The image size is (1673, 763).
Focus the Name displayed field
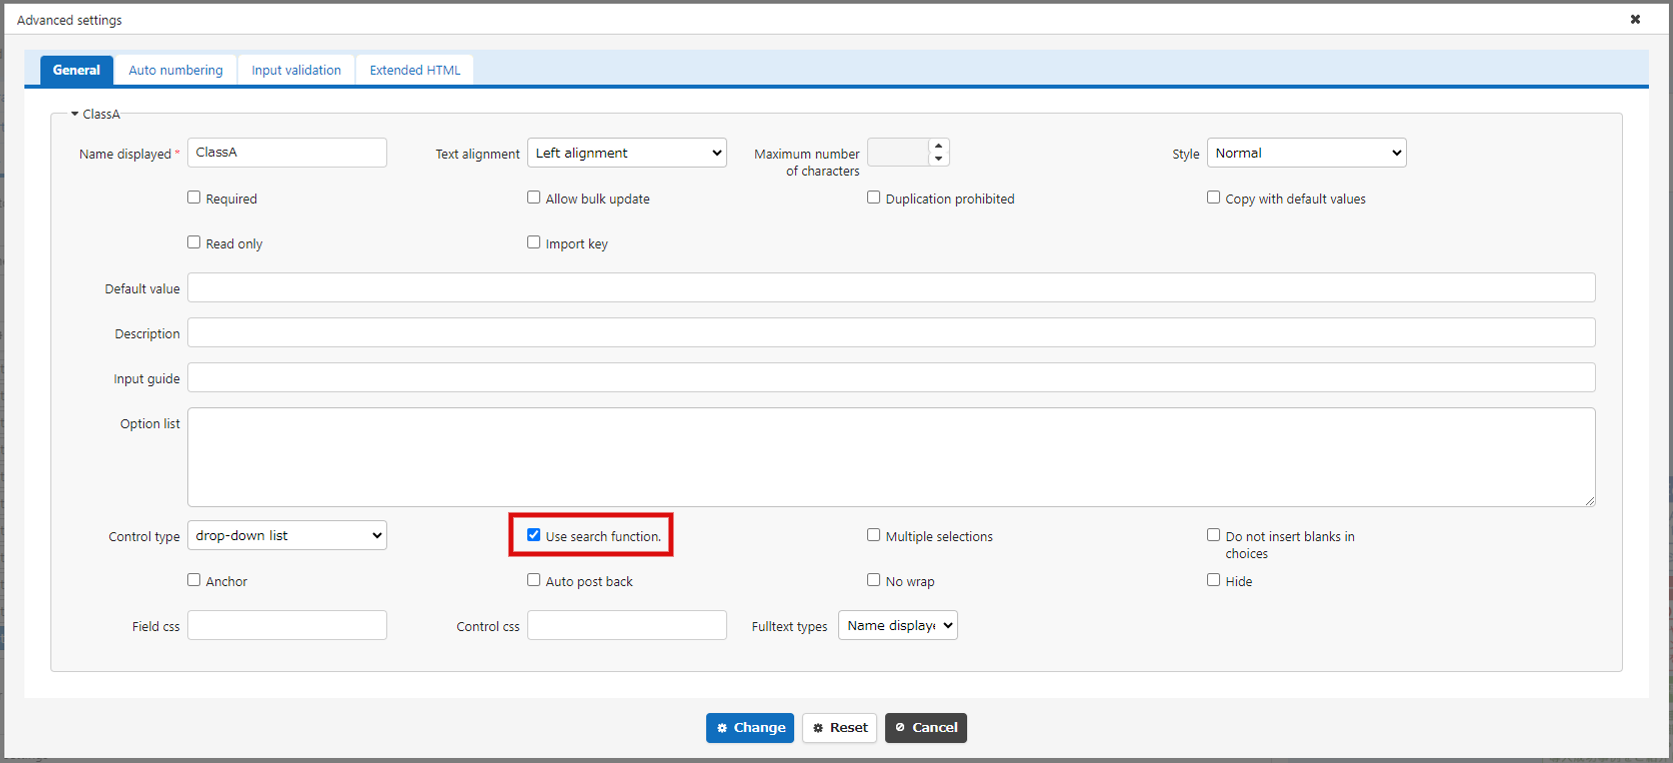tap(287, 153)
